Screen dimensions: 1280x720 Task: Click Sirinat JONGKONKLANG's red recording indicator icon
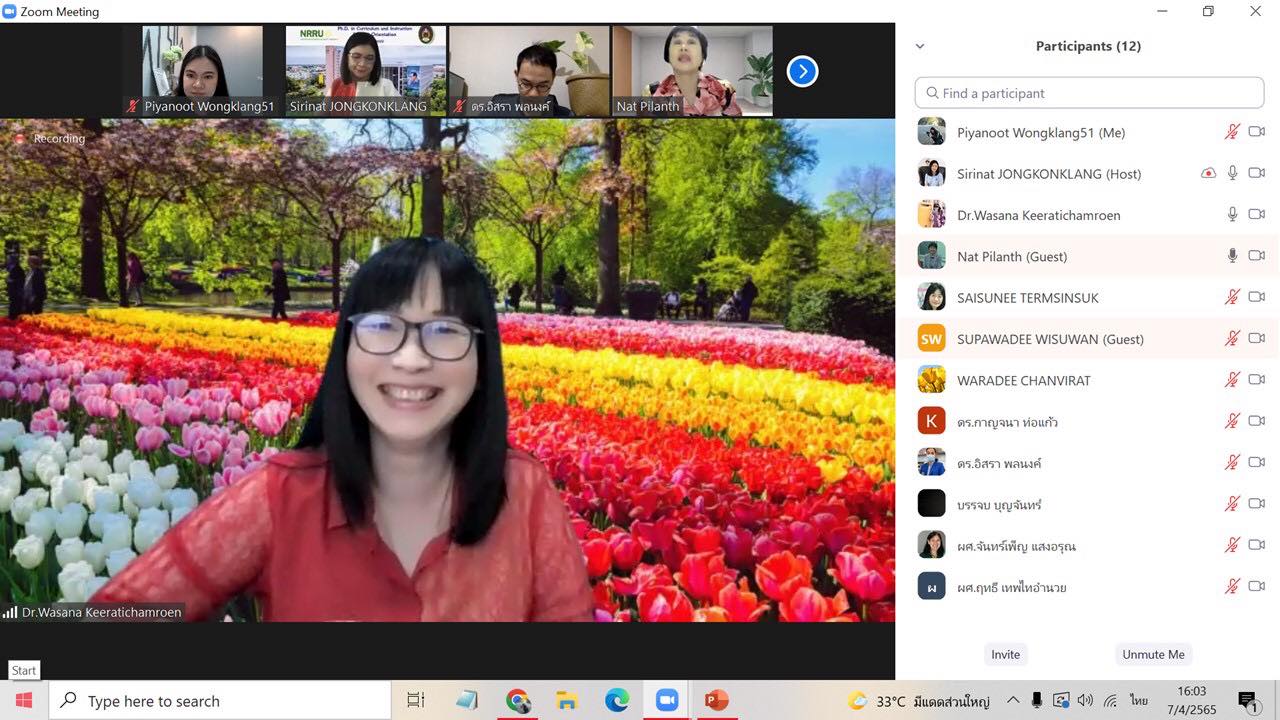tap(1208, 173)
